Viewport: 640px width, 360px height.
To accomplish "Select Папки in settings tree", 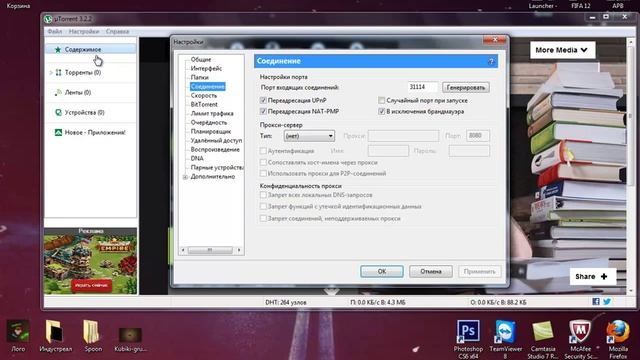I will 200,77.
